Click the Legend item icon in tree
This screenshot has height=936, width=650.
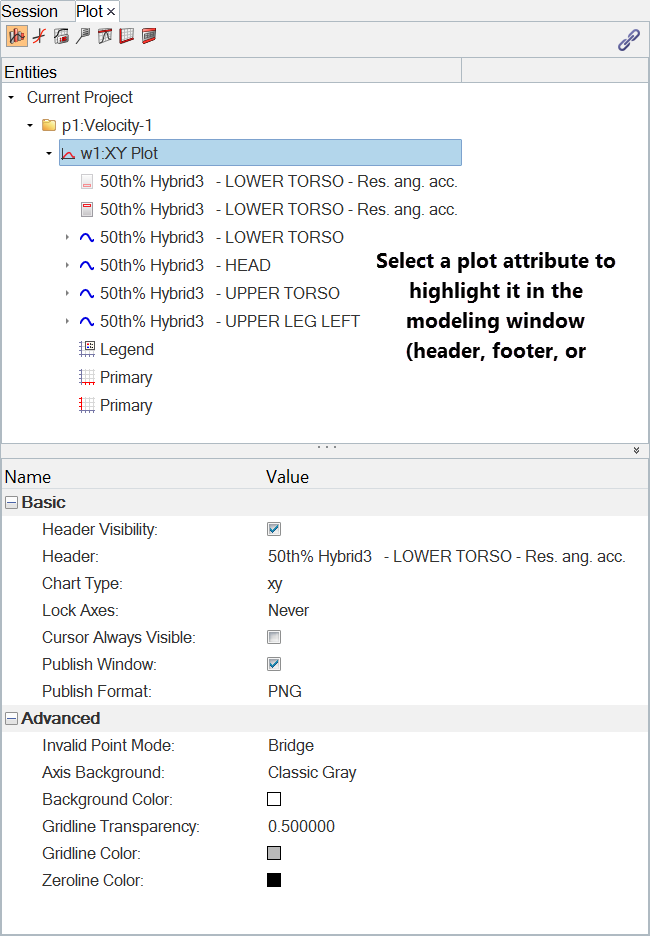pos(87,349)
